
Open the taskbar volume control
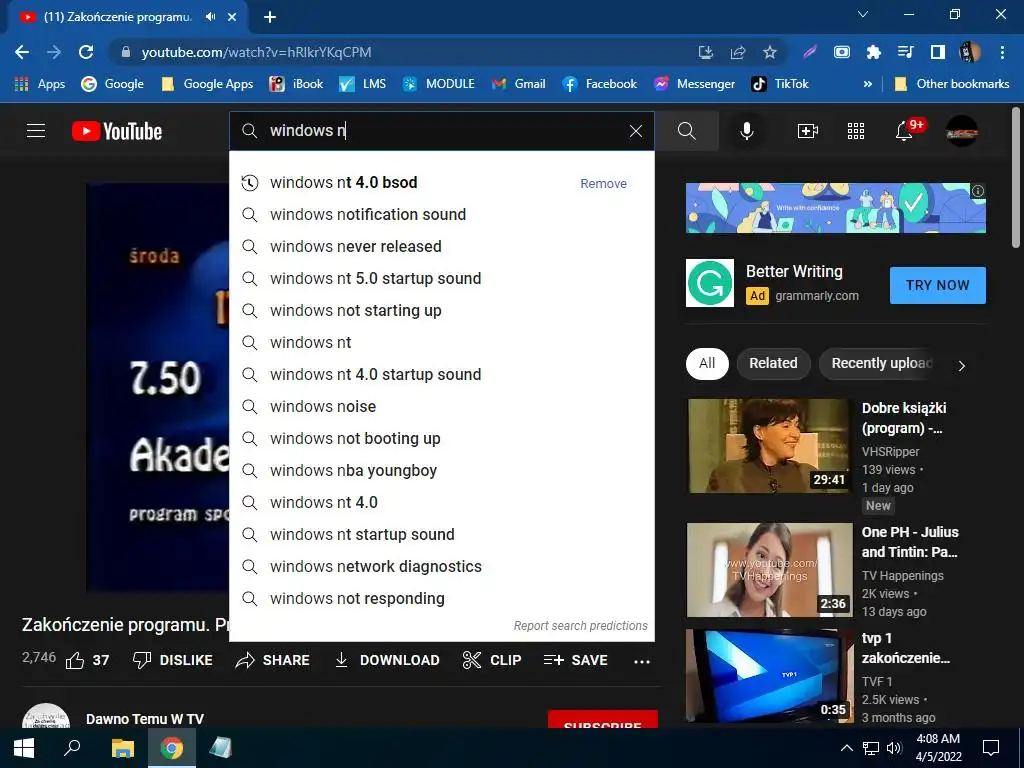coord(894,748)
